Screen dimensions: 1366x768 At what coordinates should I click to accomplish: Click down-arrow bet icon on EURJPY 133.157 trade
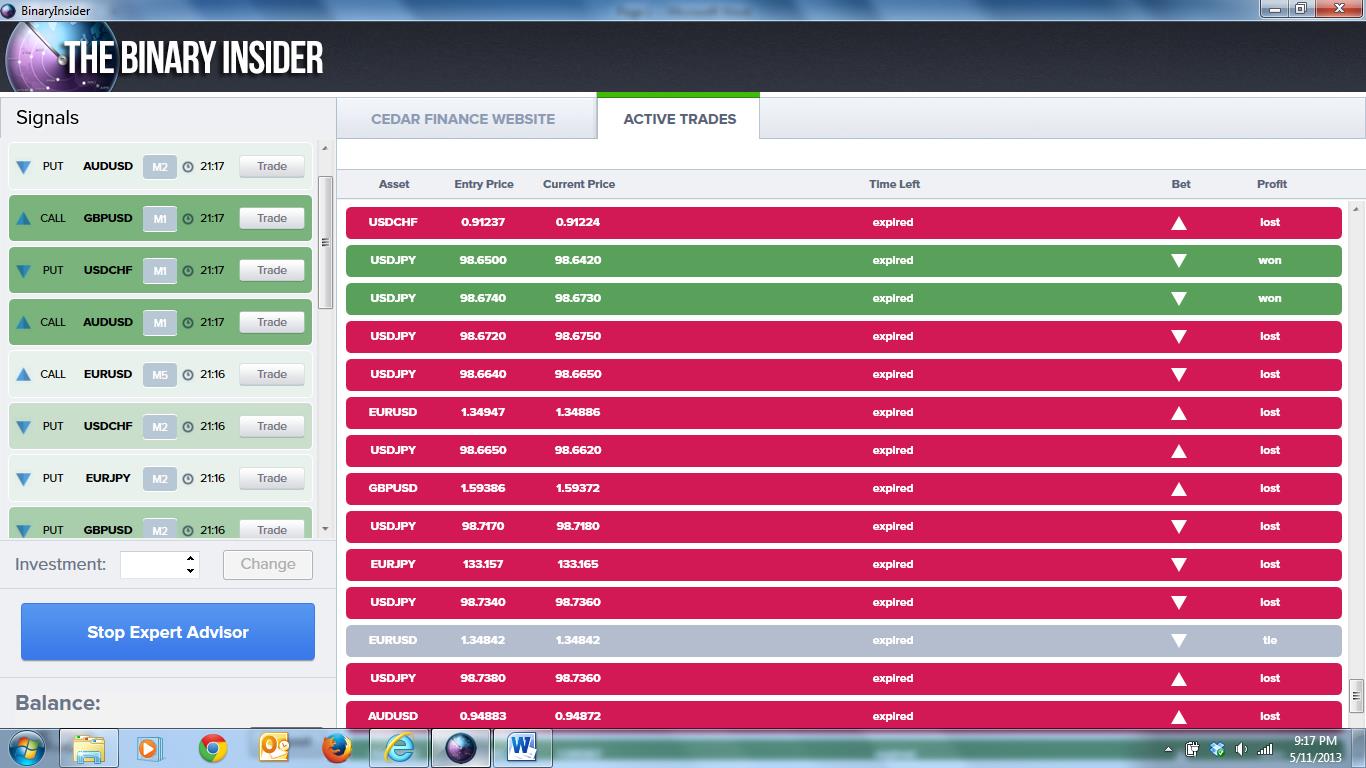point(1179,565)
